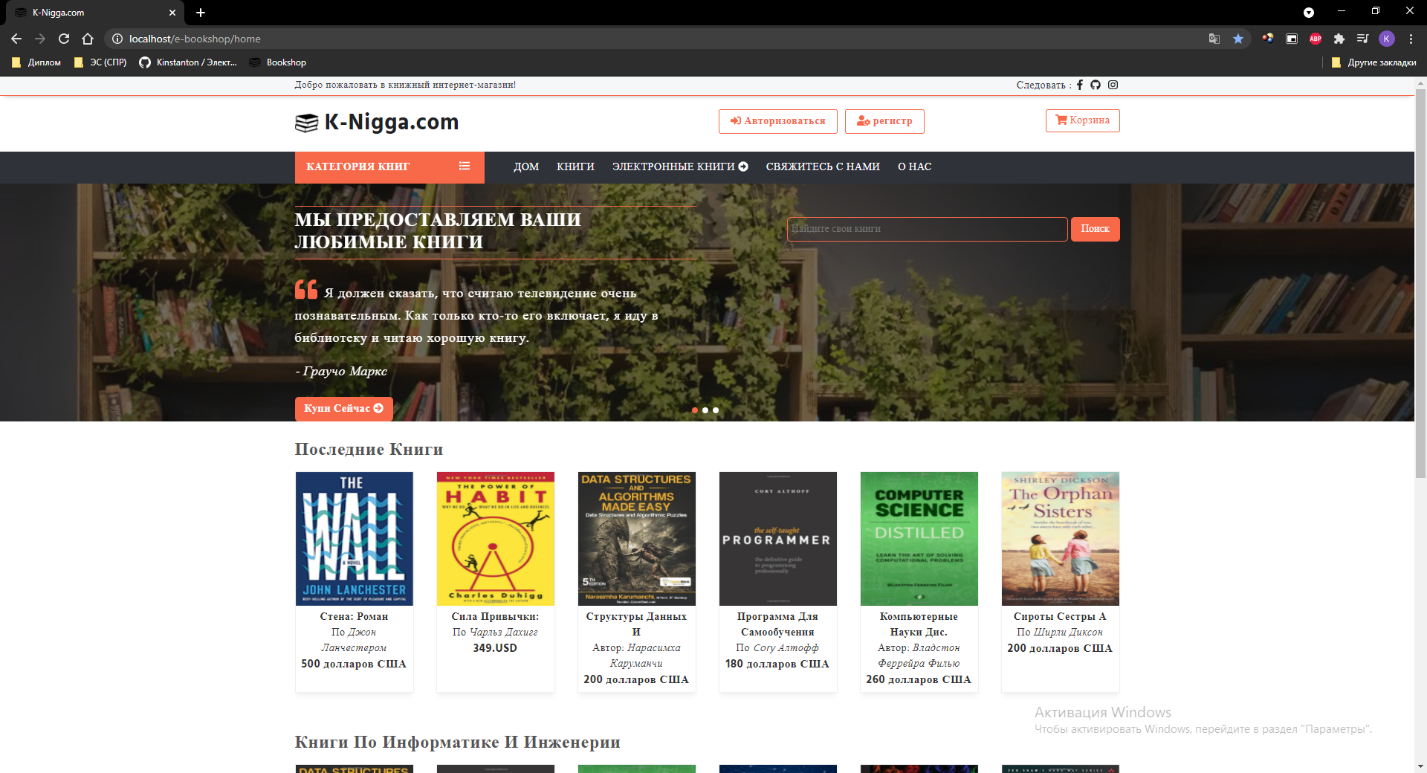This screenshot has width=1427, height=773.
Task: Open The Power of Habit cover
Action: (495, 539)
